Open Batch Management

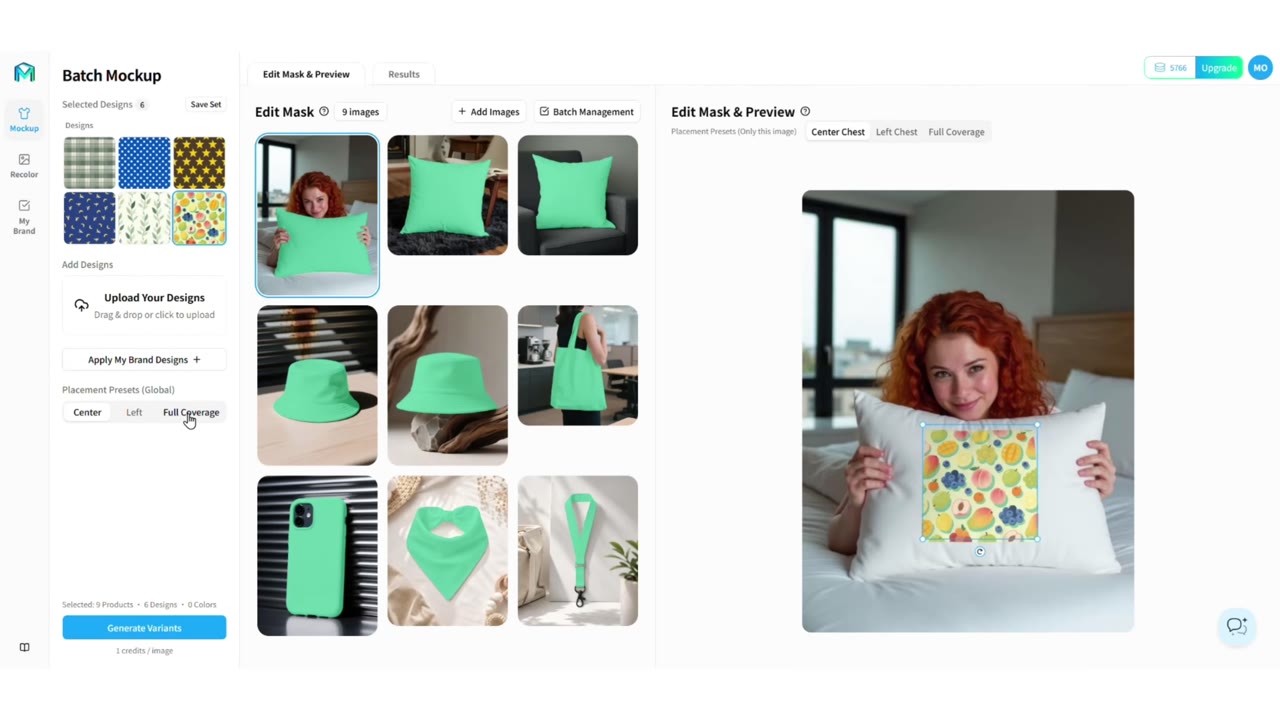(x=586, y=112)
